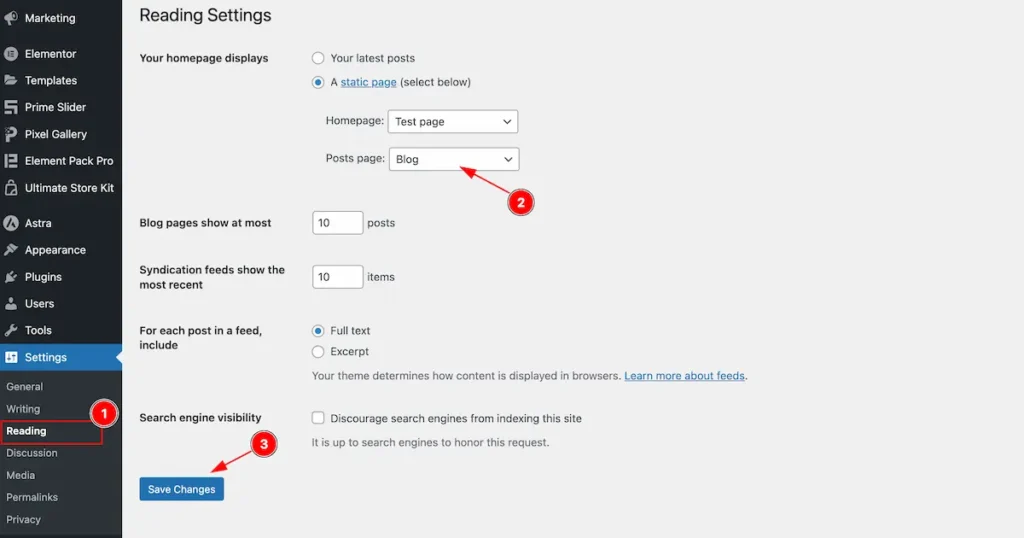
Task: Expand the Posts page dropdown showing Blog
Action: [454, 159]
